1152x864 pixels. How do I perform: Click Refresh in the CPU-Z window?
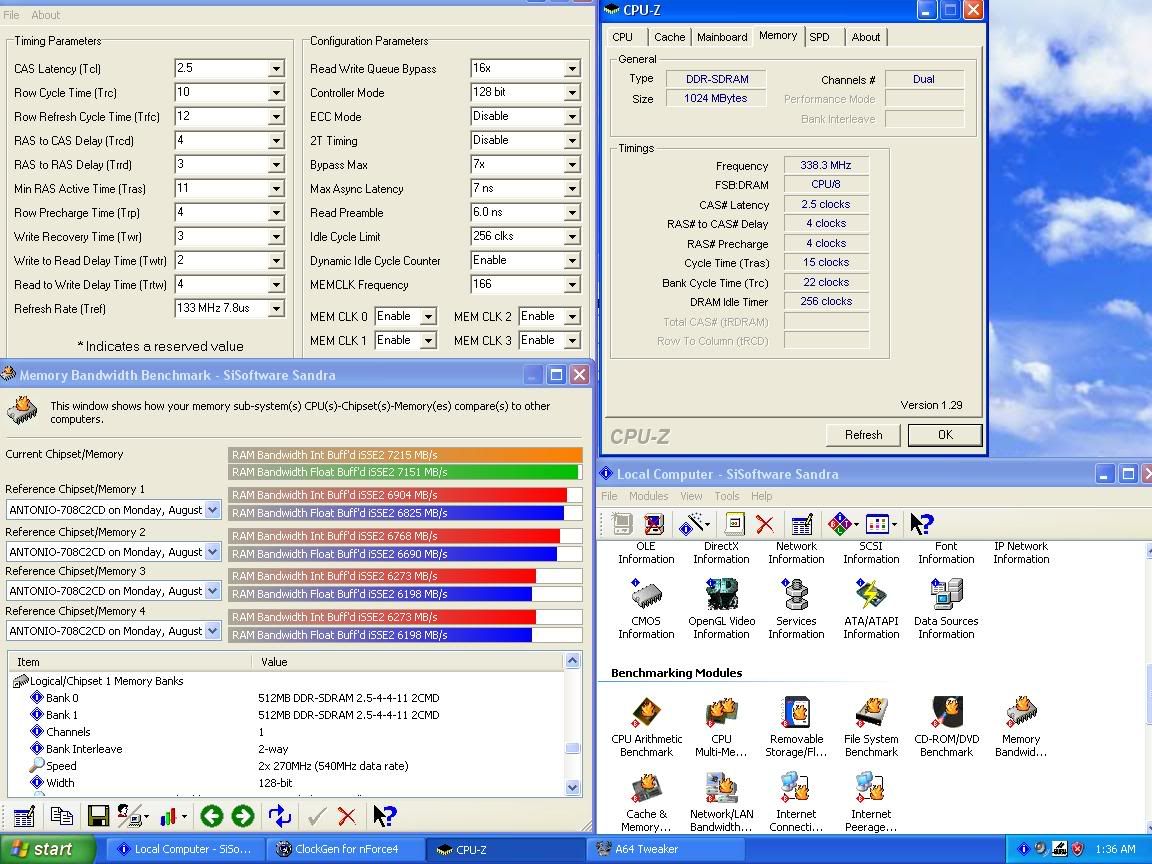coord(863,434)
